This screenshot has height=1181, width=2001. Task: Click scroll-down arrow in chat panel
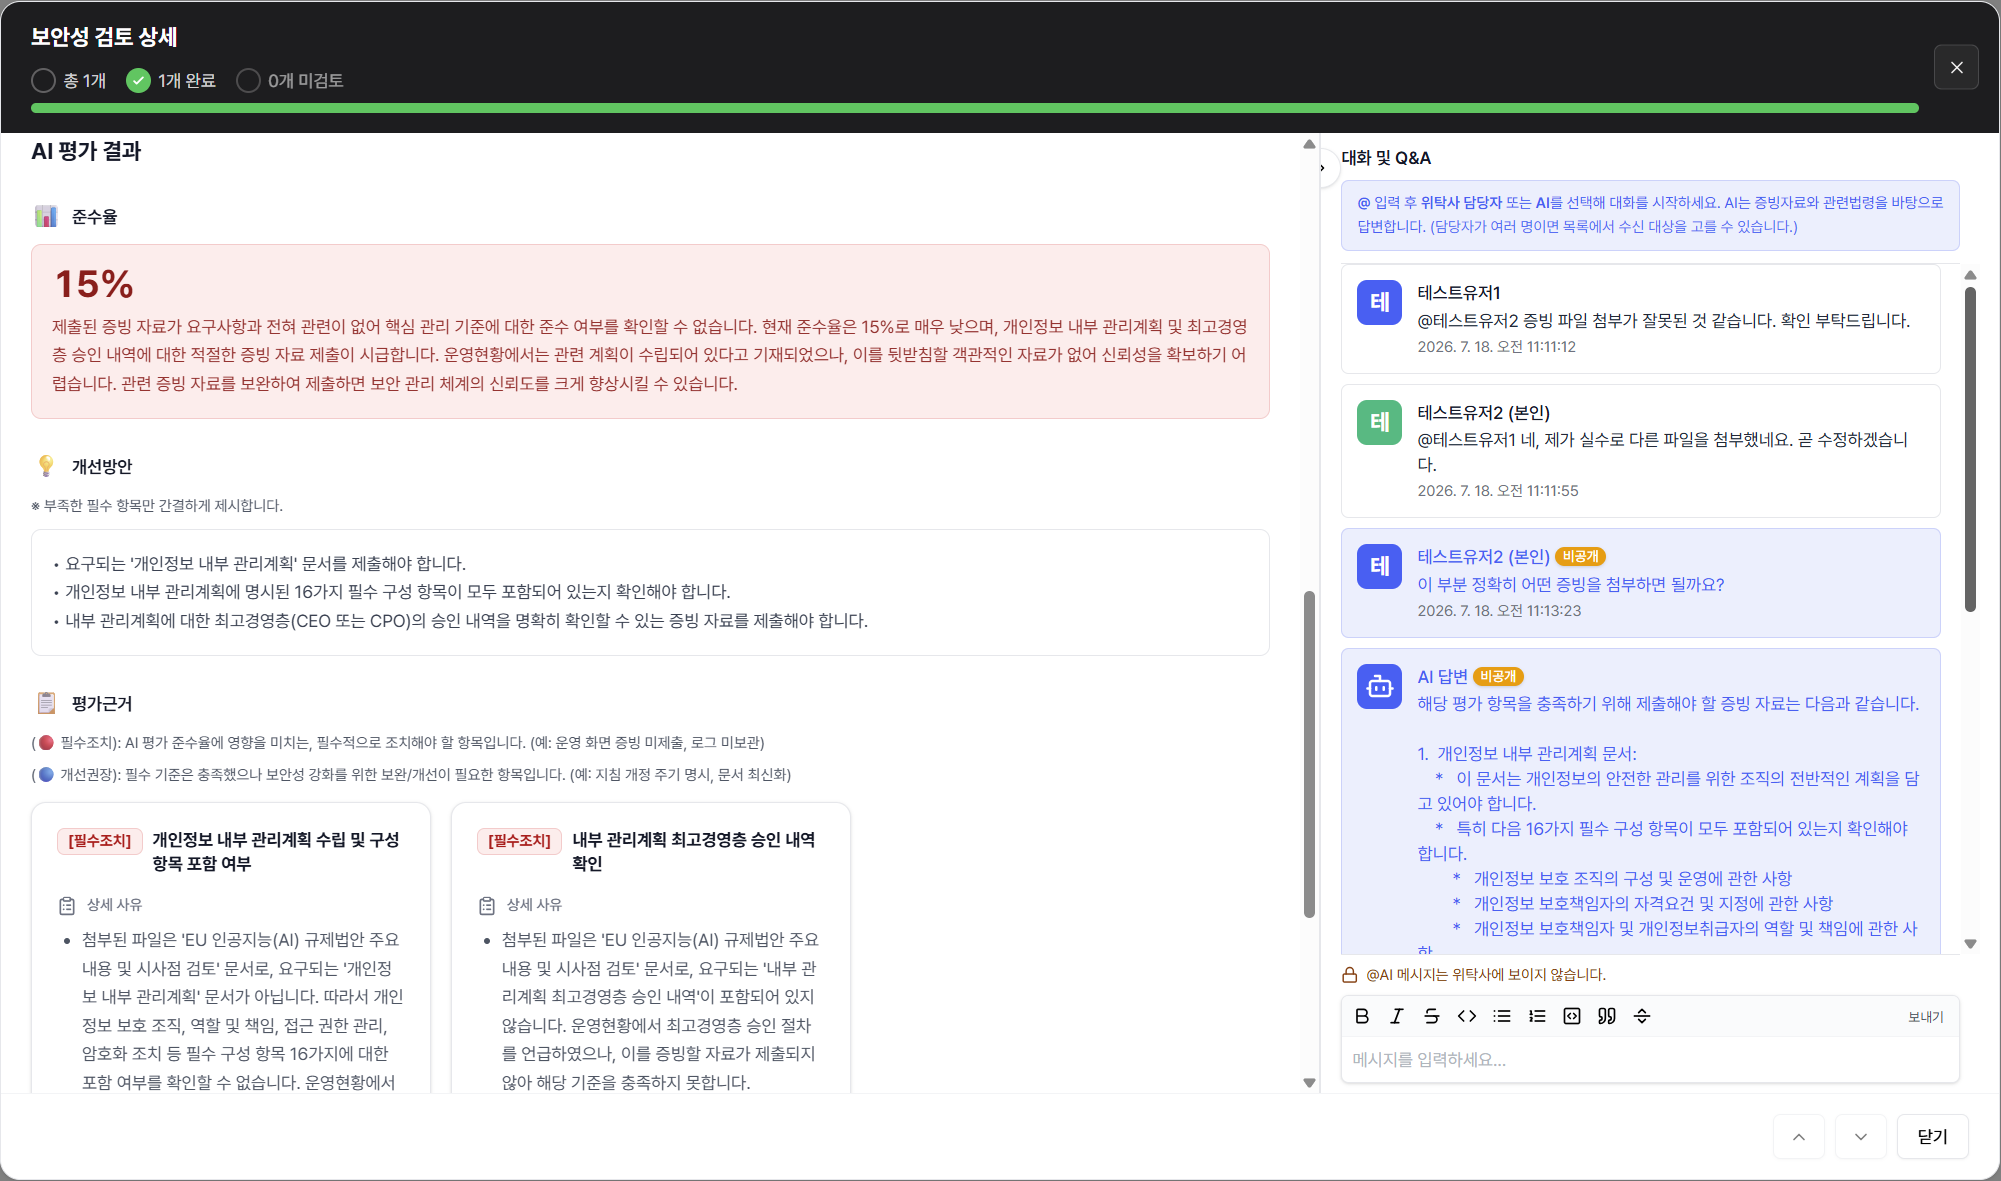click(1970, 943)
